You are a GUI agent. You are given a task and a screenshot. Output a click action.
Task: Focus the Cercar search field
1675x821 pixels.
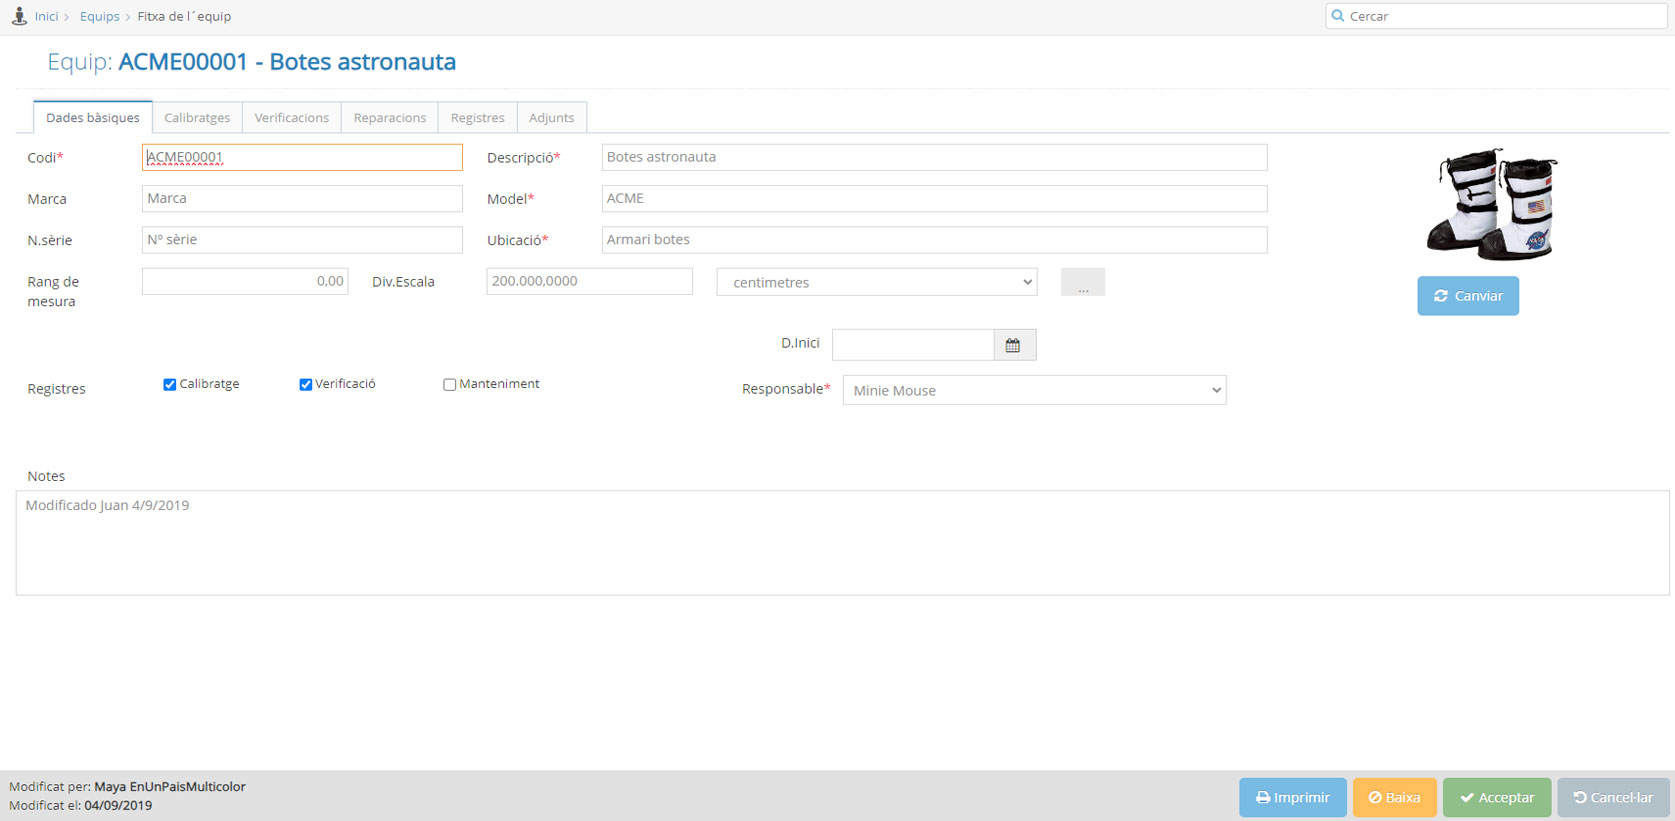click(1495, 16)
